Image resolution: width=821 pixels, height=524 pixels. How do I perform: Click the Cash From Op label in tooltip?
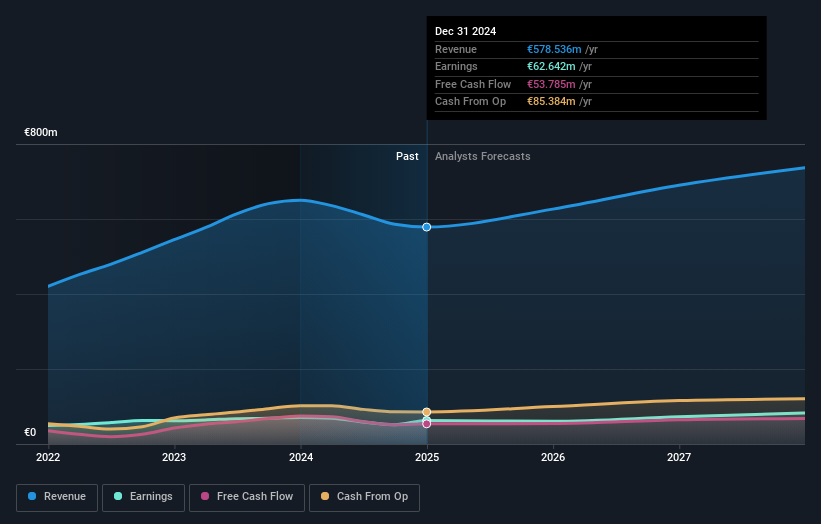pyautogui.click(x=471, y=102)
